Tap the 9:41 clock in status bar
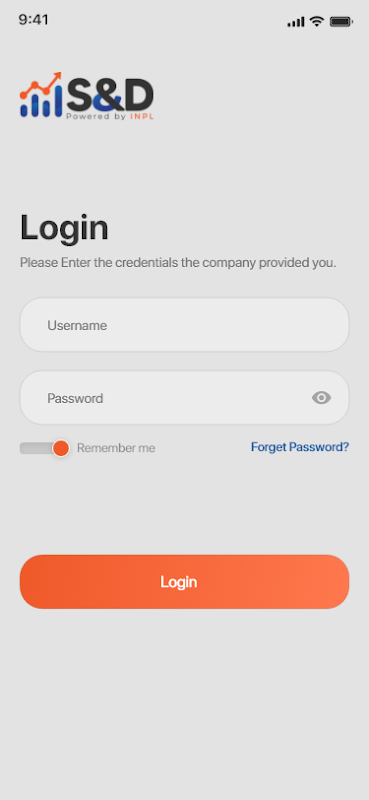Viewport: 369px width, 800px height. 34,20
